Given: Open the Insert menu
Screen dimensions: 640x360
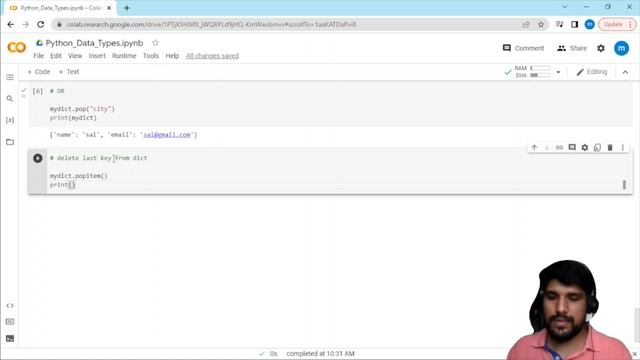Looking at the screenshot, I should pyautogui.click(x=97, y=56).
